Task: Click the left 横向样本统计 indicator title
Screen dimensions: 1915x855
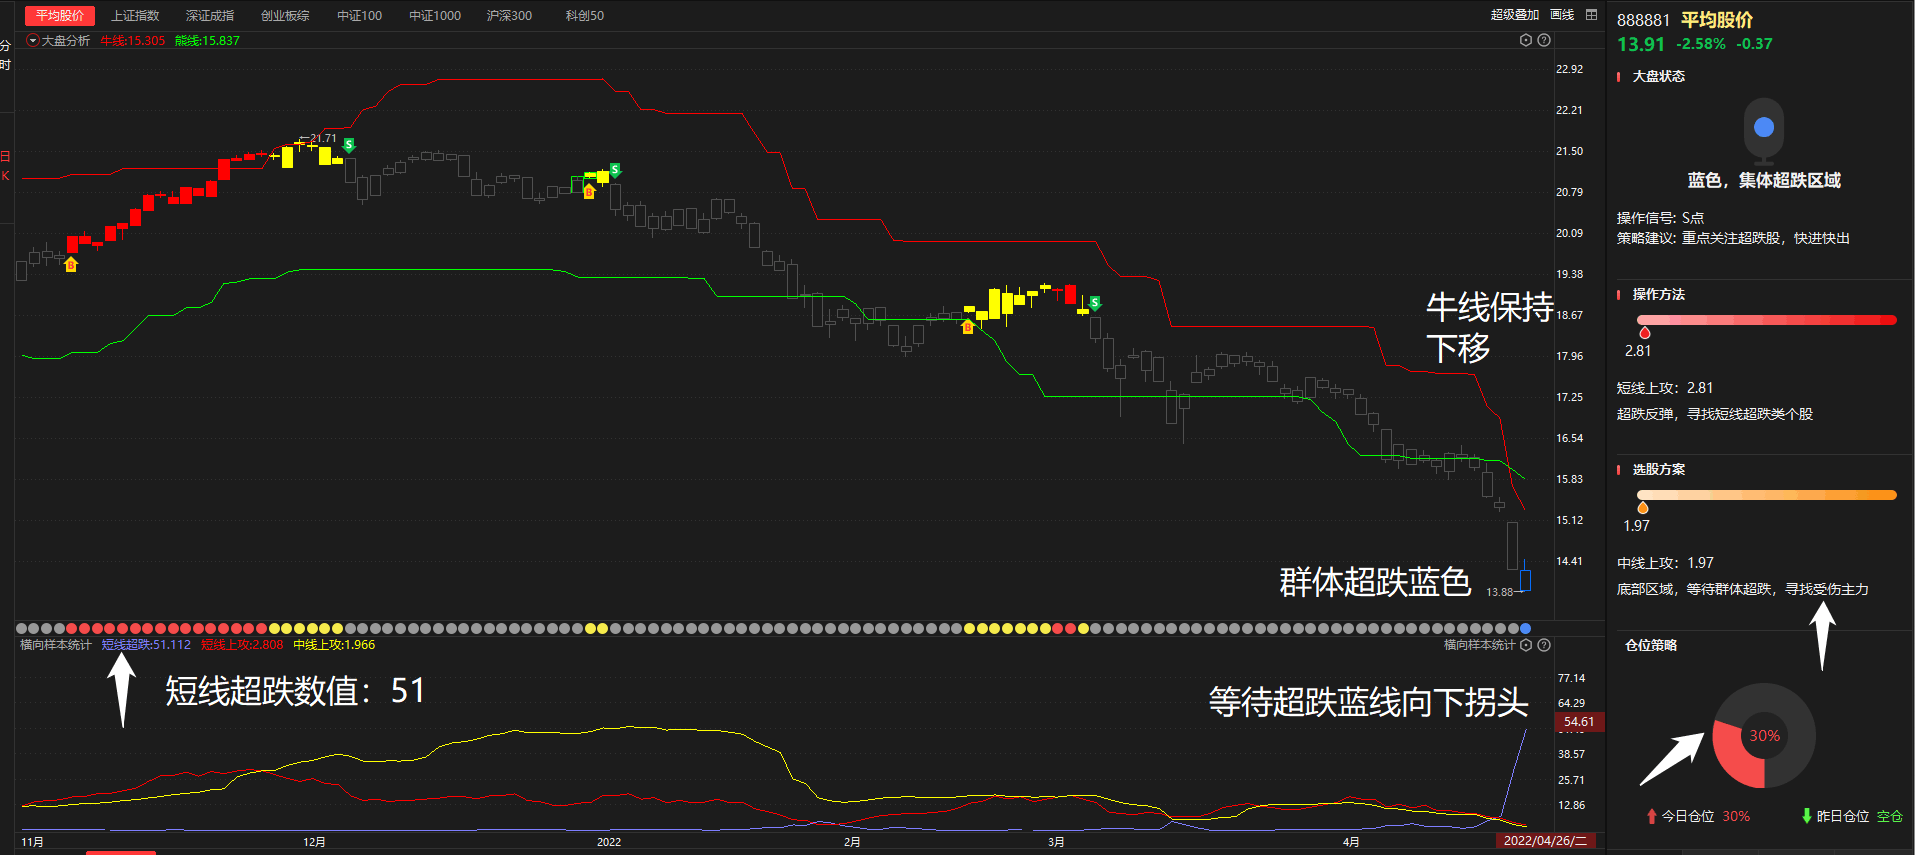Action: [x=56, y=645]
